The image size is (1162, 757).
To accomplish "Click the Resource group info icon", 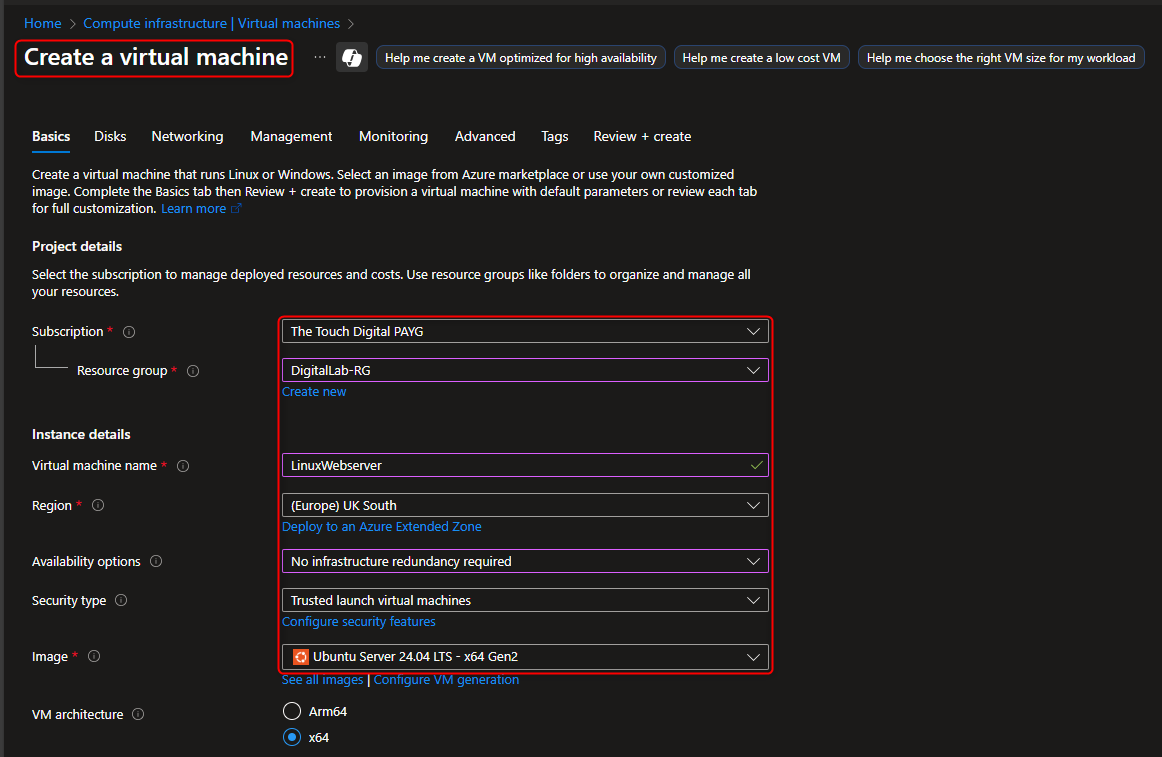I will click(192, 370).
